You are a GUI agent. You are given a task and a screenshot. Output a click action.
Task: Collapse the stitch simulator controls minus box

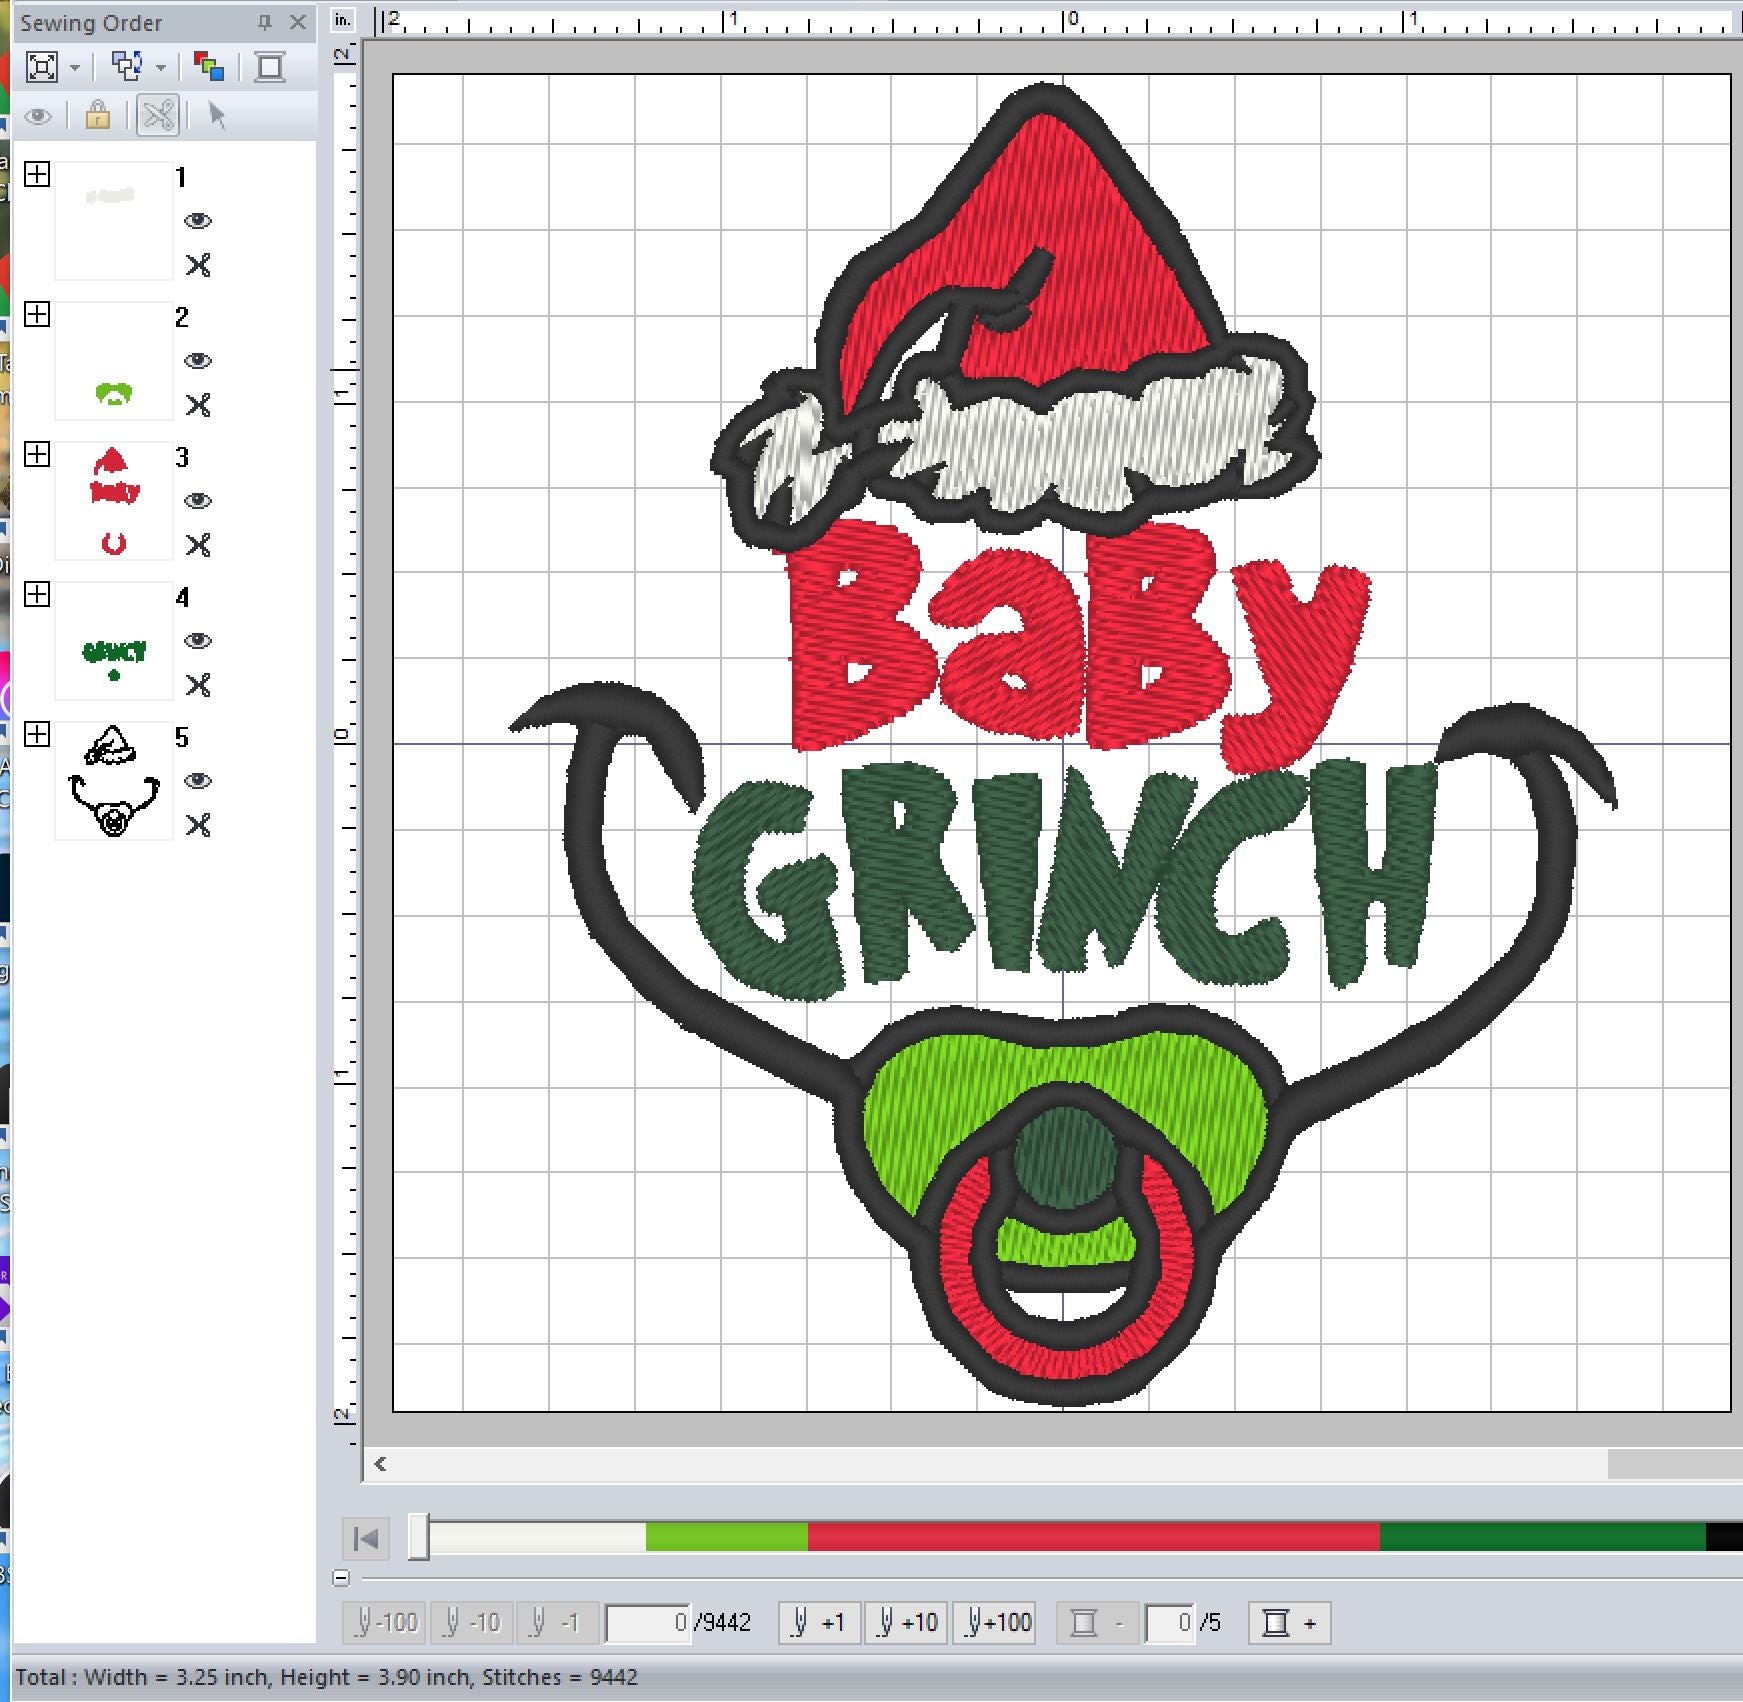[341, 1578]
